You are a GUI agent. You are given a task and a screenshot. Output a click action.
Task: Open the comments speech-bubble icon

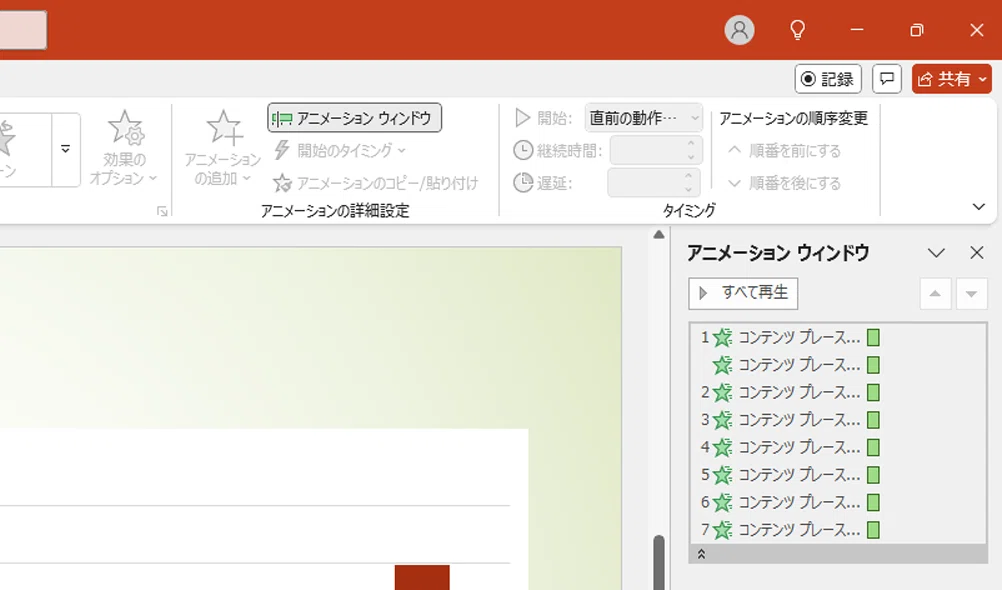tap(886, 79)
